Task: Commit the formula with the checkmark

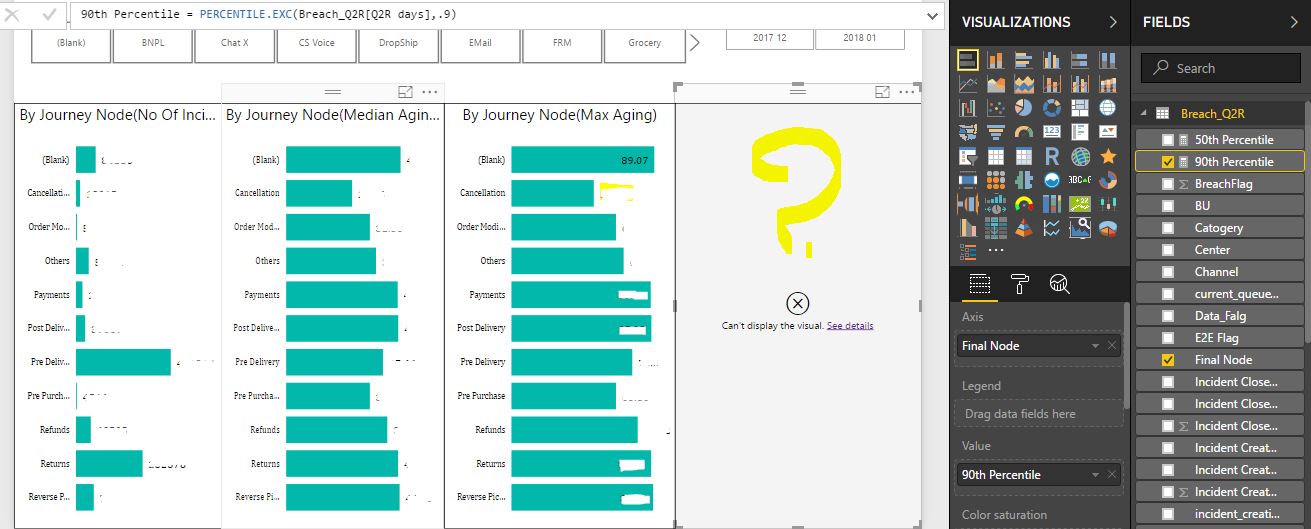Action: (x=48, y=15)
